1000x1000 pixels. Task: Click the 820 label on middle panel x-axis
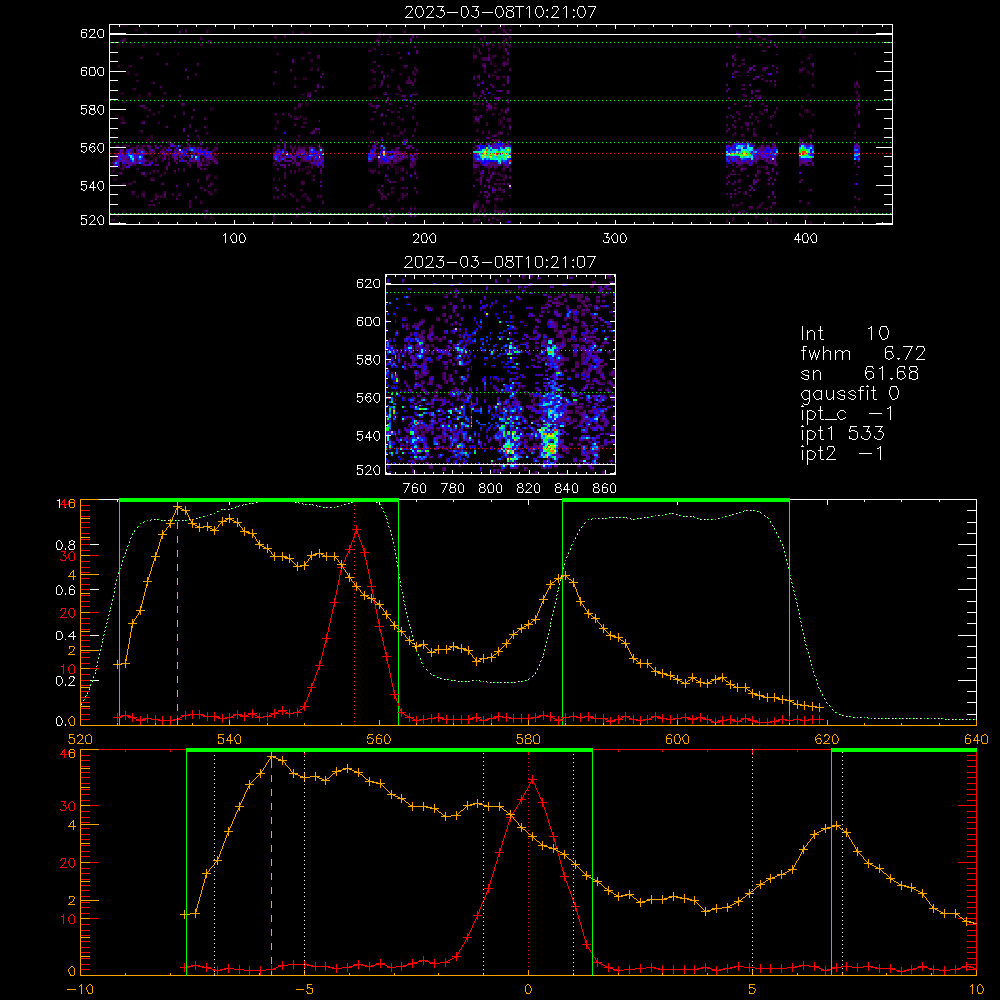(529, 489)
